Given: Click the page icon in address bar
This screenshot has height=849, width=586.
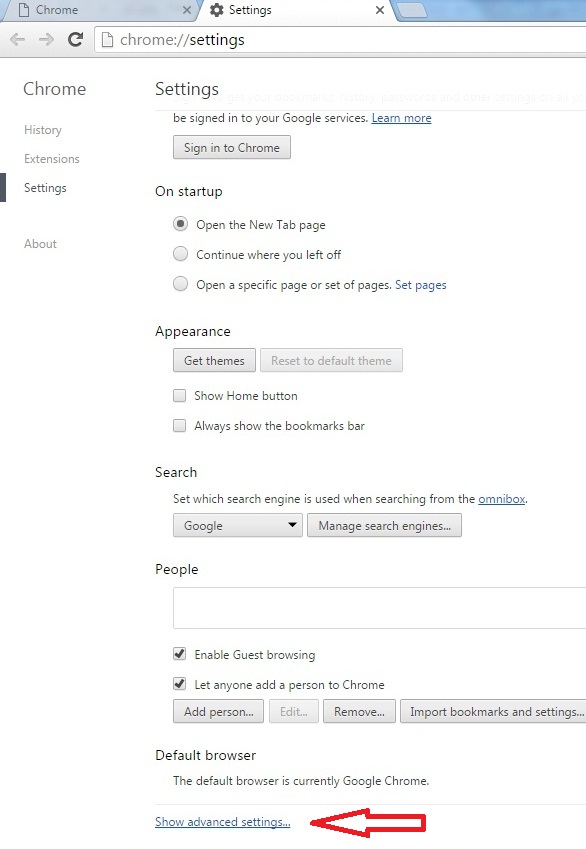Looking at the screenshot, I should (108, 40).
